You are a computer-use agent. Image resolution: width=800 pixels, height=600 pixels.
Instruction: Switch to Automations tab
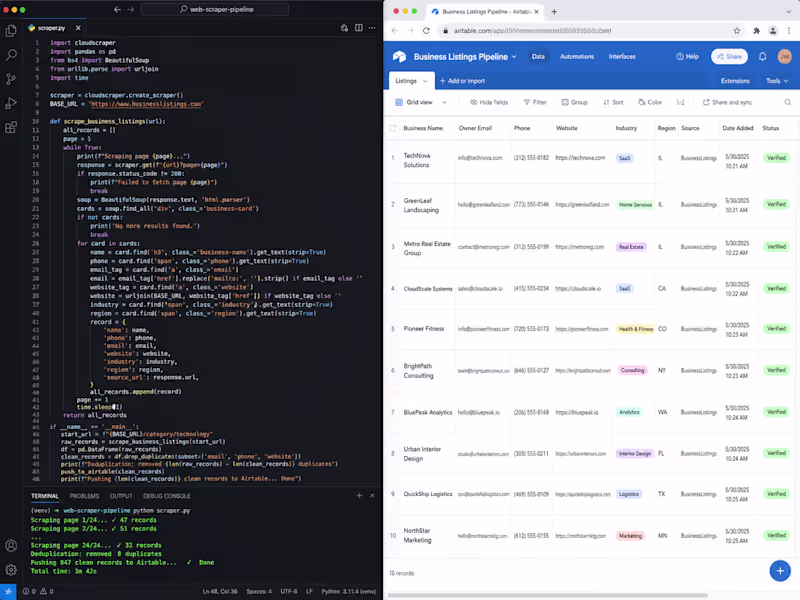[577, 57]
